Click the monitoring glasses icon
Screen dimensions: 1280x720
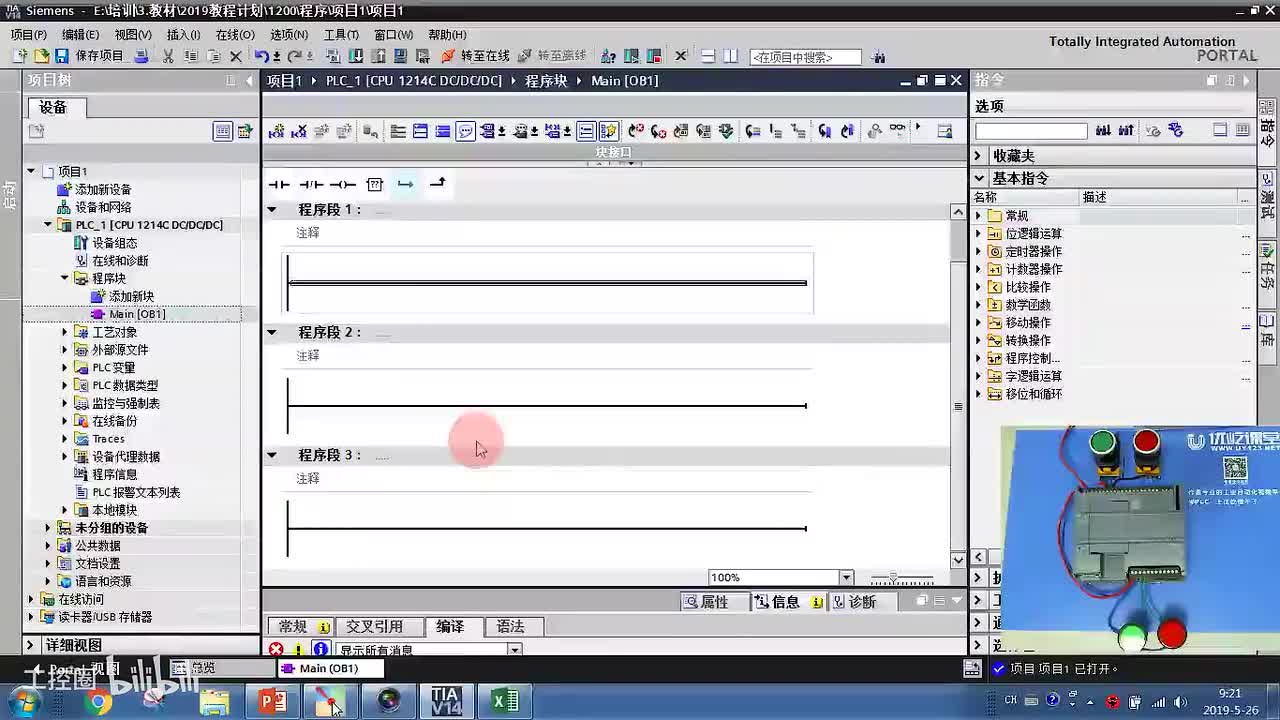[897, 130]
